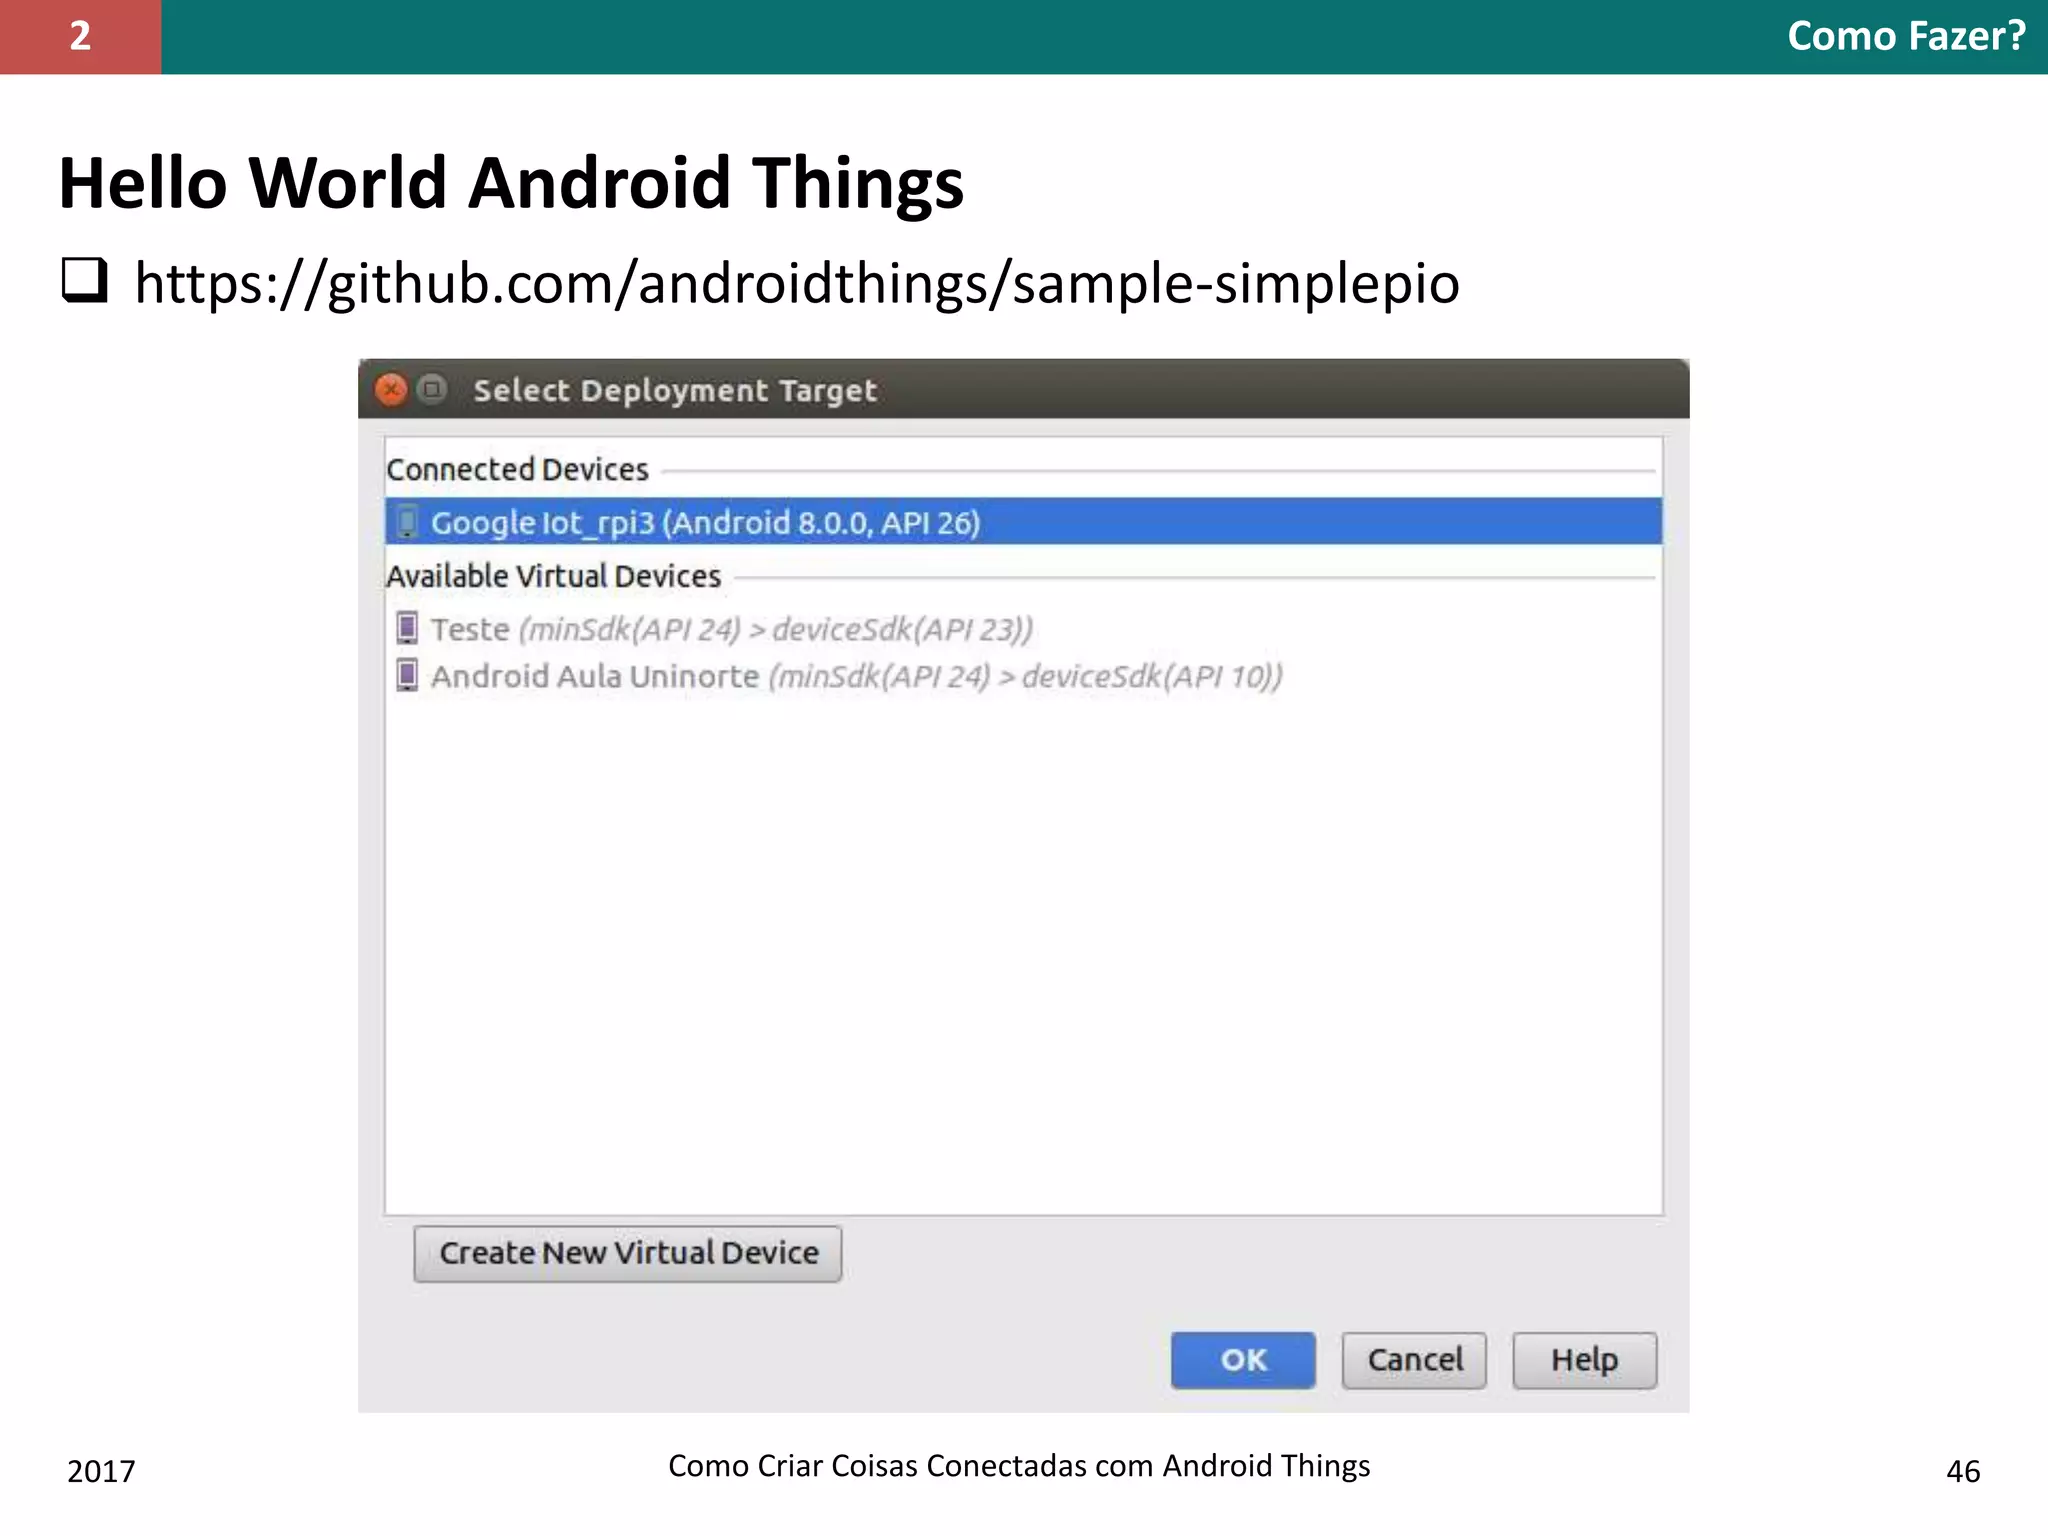Click the footer title Como Criar Coisas Conectadas

(1019, 1466)
